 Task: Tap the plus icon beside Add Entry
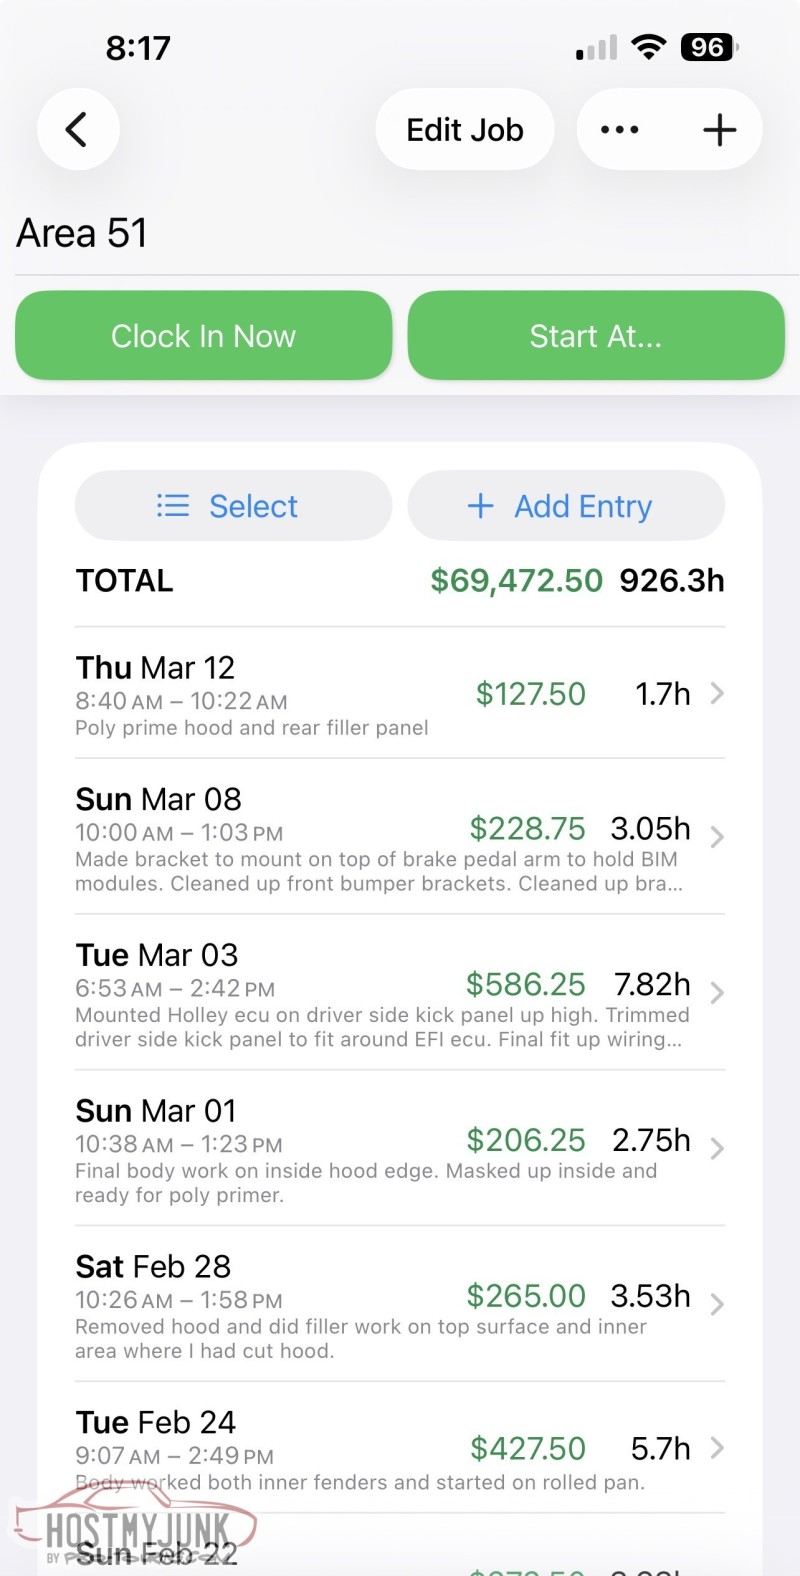coord(480,506)
